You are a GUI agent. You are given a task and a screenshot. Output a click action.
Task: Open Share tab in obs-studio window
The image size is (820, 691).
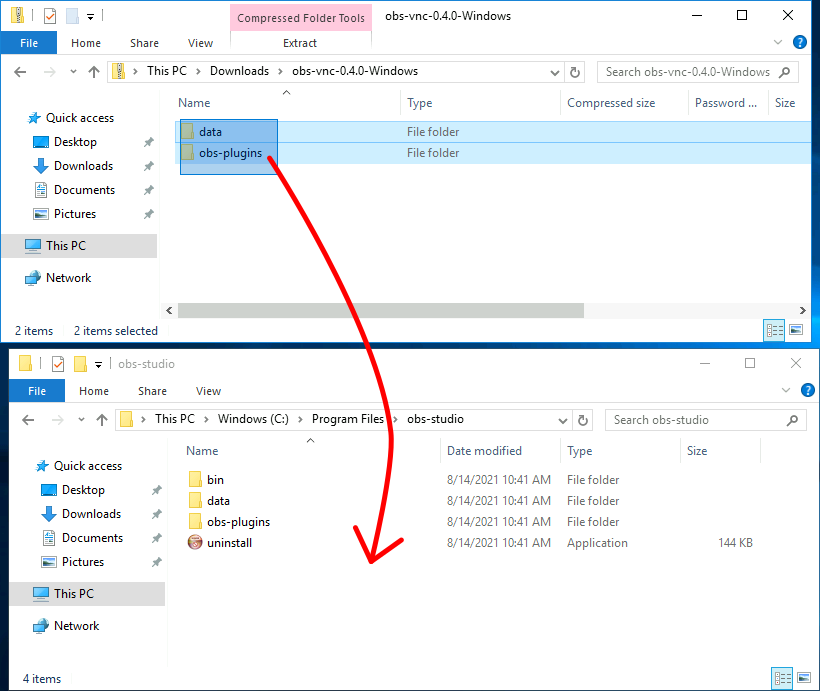point(152,391)
